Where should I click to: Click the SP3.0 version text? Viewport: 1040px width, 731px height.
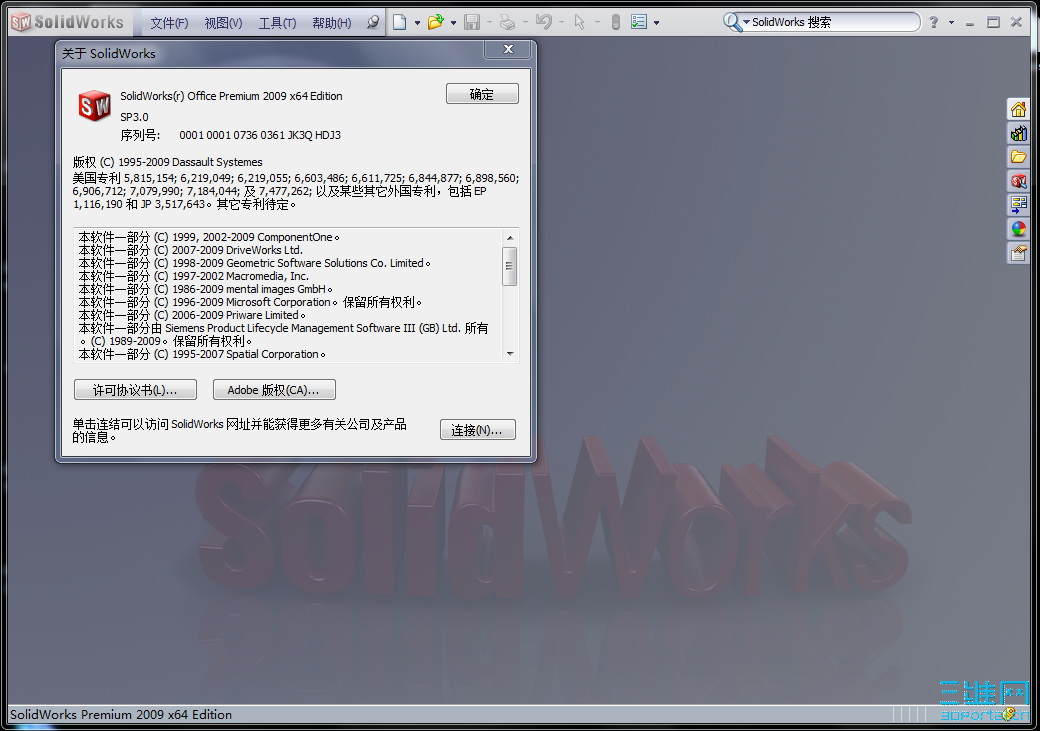[x=134, y=117]
